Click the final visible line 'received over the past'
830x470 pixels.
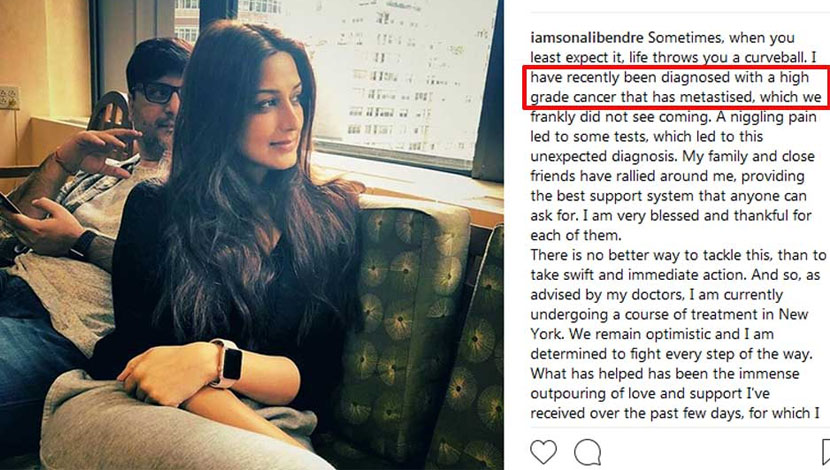pyautogui.click(x=675, y=413)
